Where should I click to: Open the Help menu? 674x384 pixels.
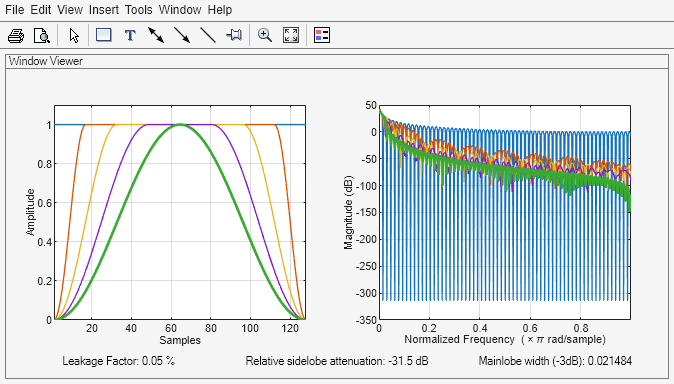[x=220, y=9]
